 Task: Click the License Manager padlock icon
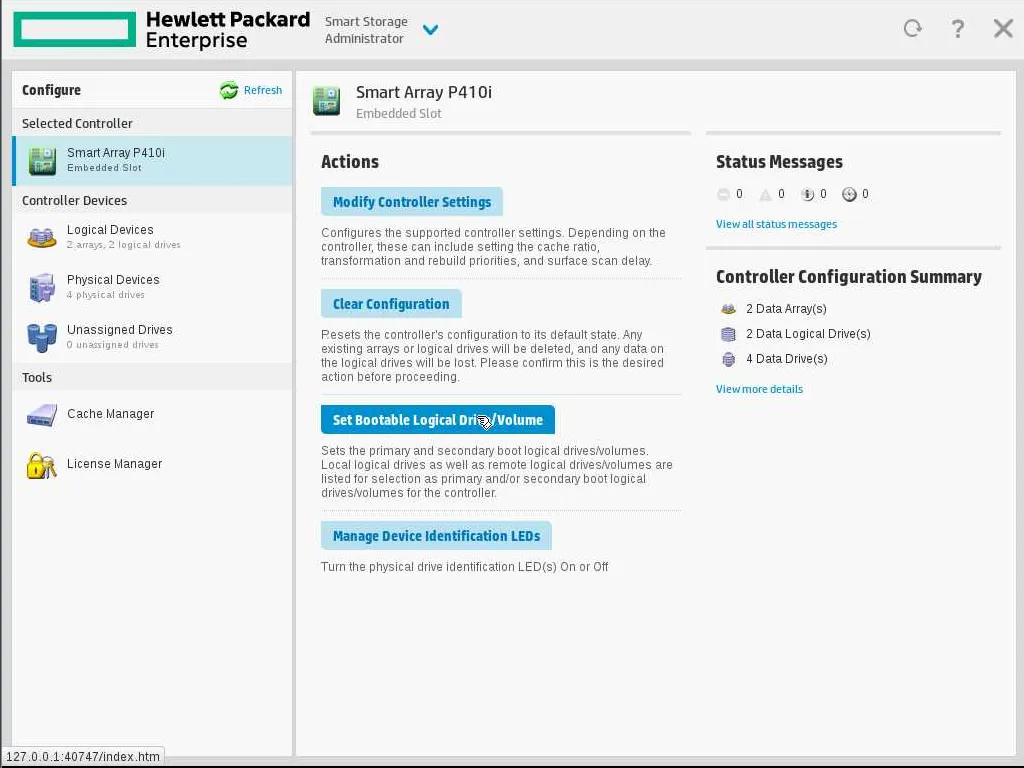point(42,465)
